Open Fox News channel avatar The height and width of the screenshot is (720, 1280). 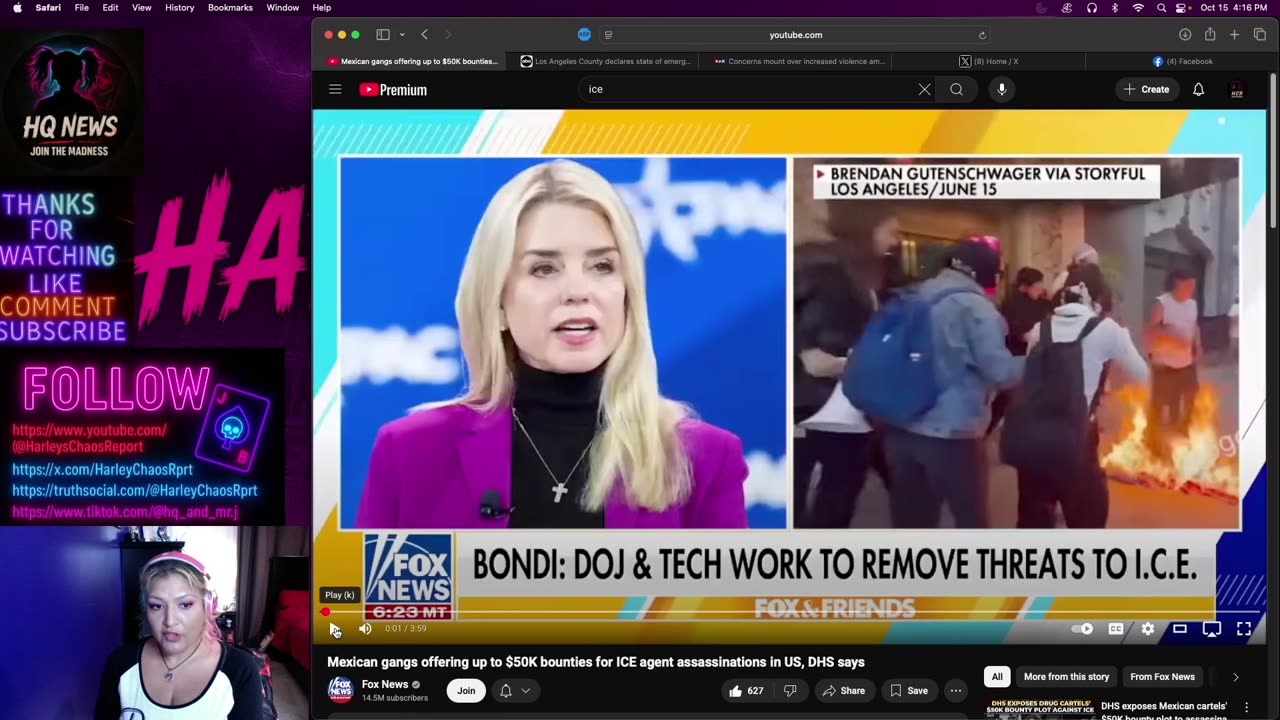pos(340,690)
